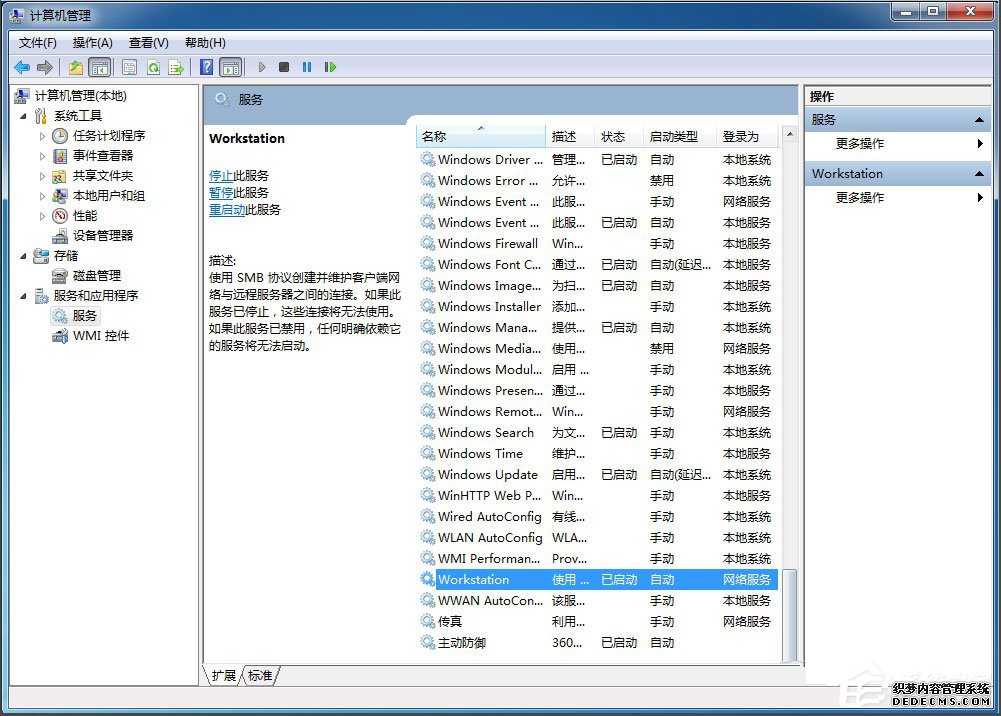Open the 查看(V) menu
The height and width of the screenshot is (716, 1001).
point(149,43)
